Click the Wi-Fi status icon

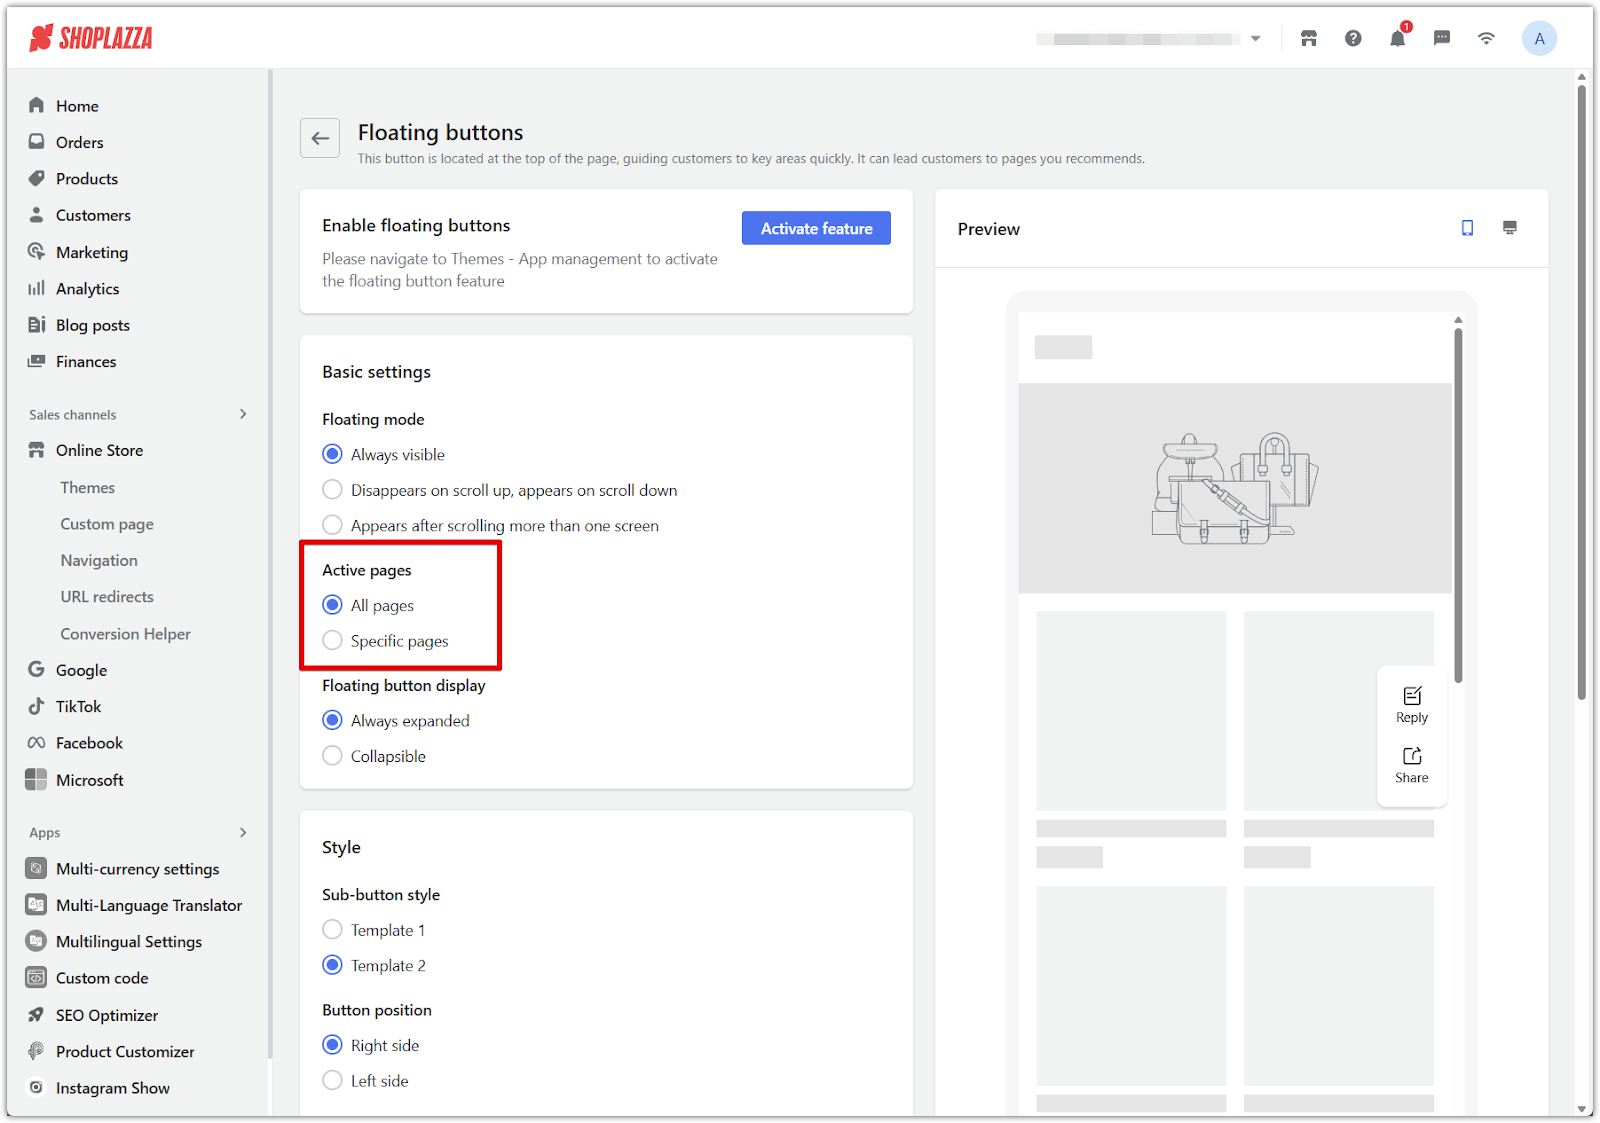click(x=1486, y=38)
